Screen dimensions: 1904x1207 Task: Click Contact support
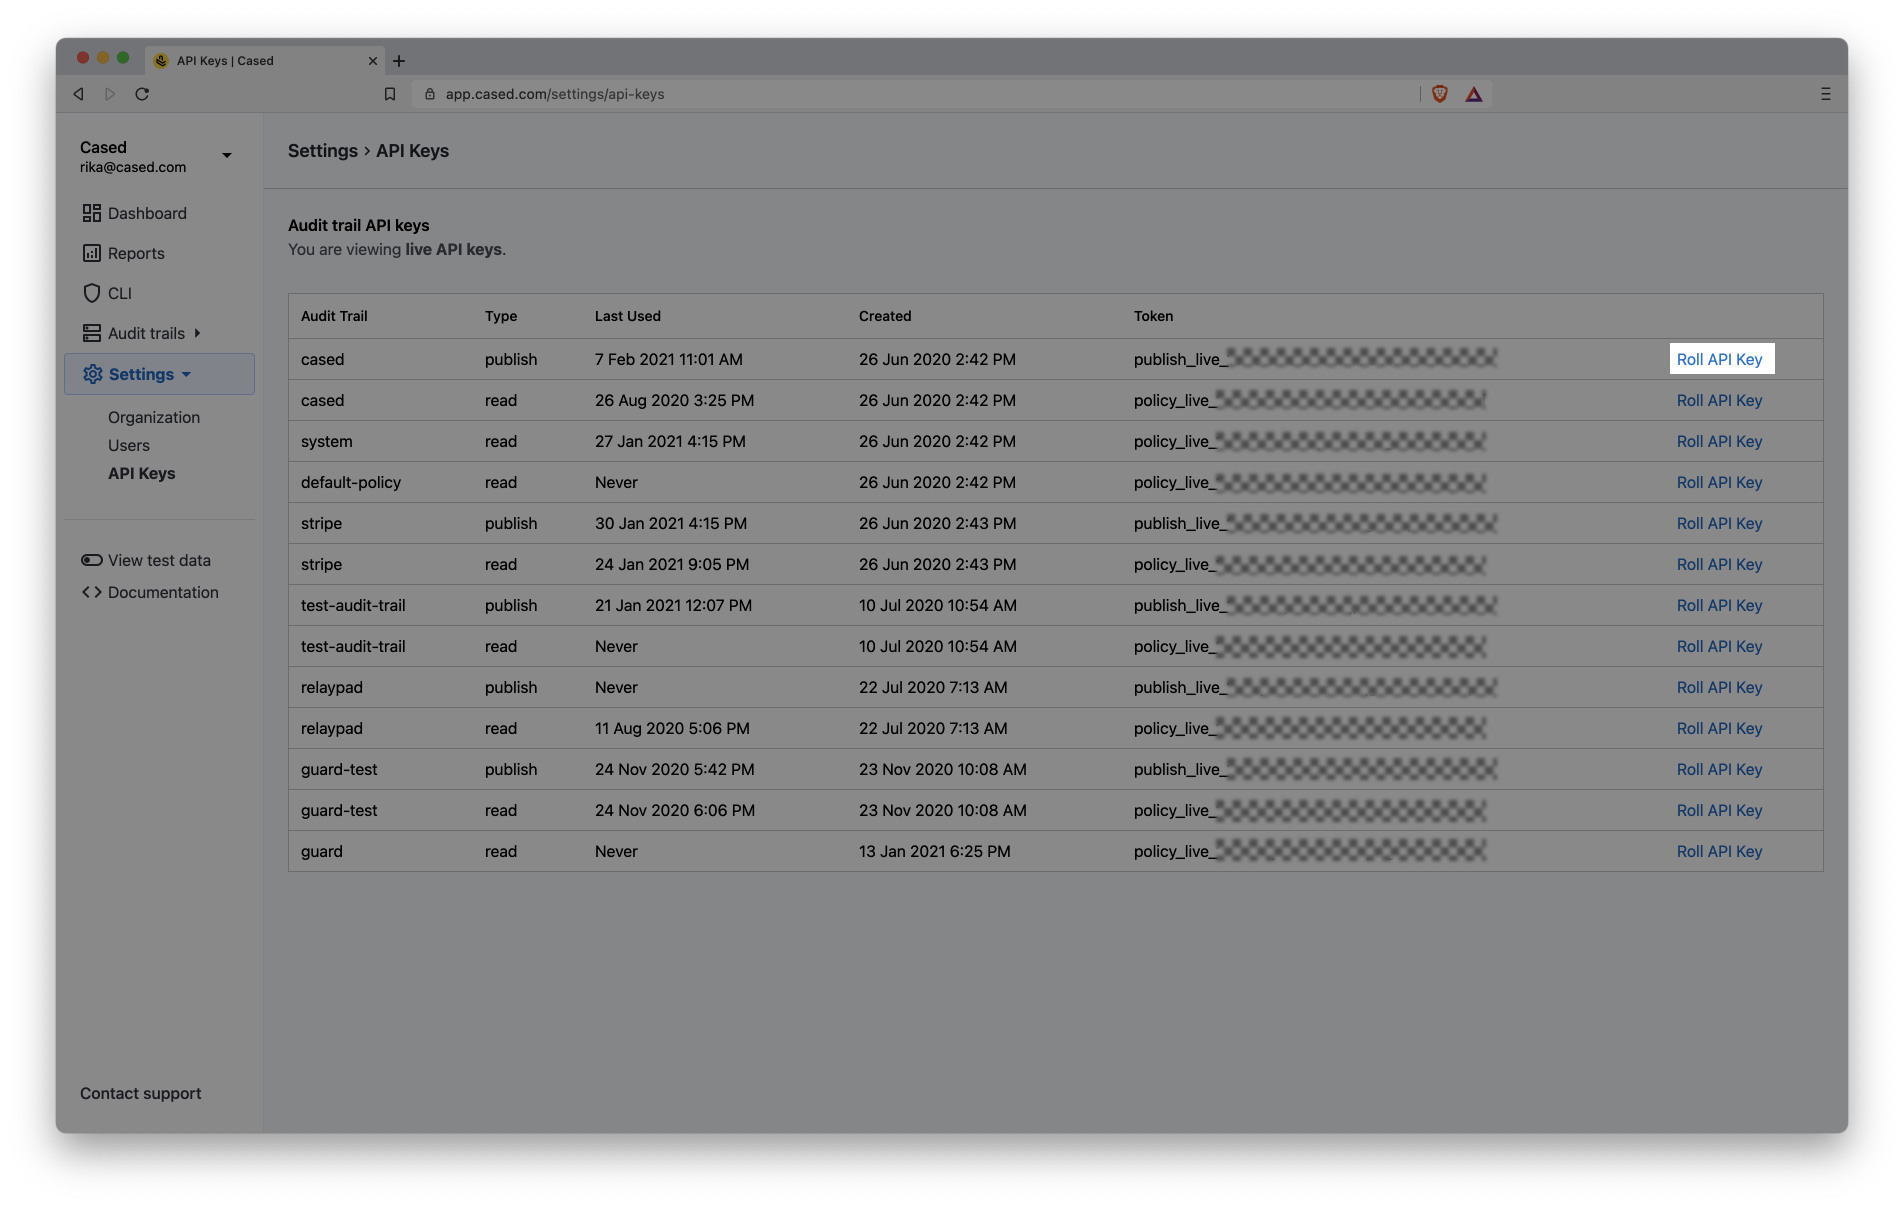point(140,1093)
